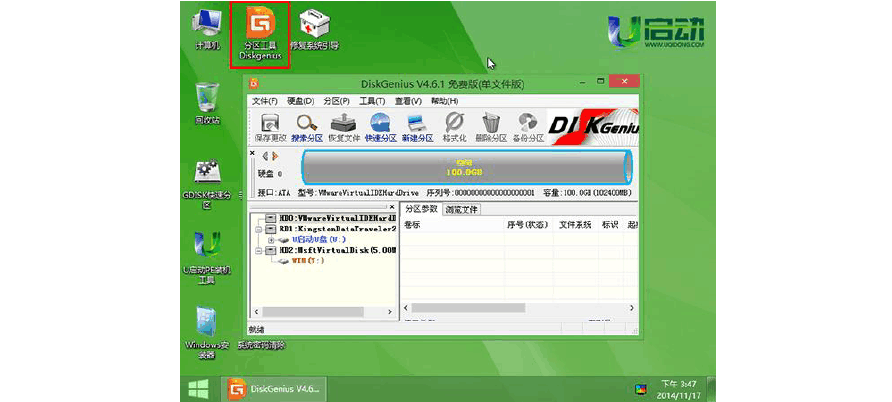
Task: Open the 工具(T) menu
Action: (x=372, y=101)
